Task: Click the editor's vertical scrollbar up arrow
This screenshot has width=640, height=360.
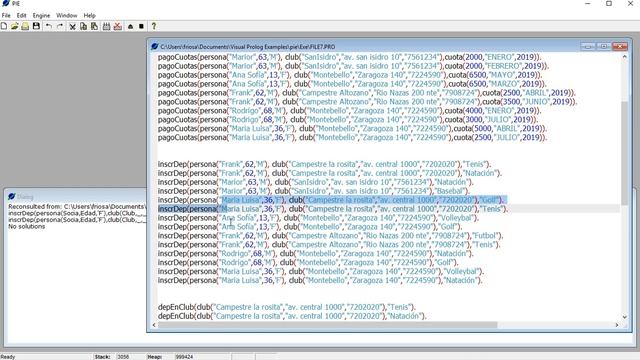Action: [624, 57]
